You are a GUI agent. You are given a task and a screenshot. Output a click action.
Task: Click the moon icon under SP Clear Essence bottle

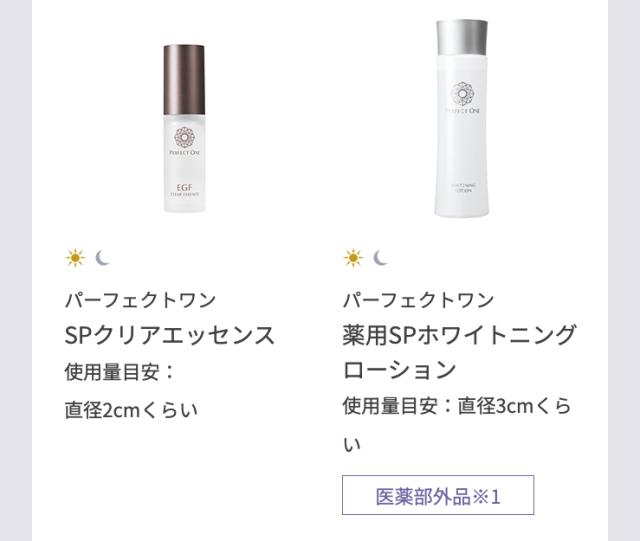[102, 258]
